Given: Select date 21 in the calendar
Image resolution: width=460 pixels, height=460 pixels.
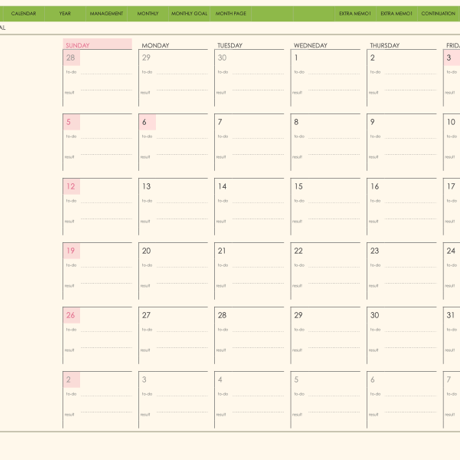Looking at the screenshot, I should (x=222, y=251).
